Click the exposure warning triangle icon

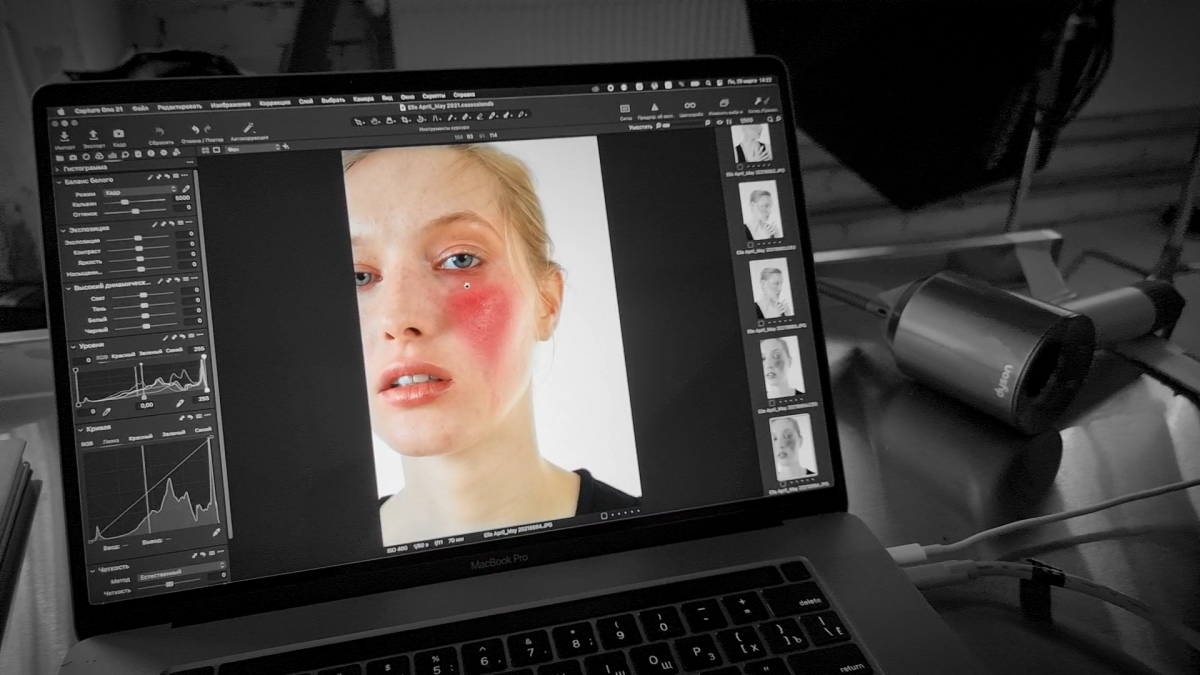655,106
